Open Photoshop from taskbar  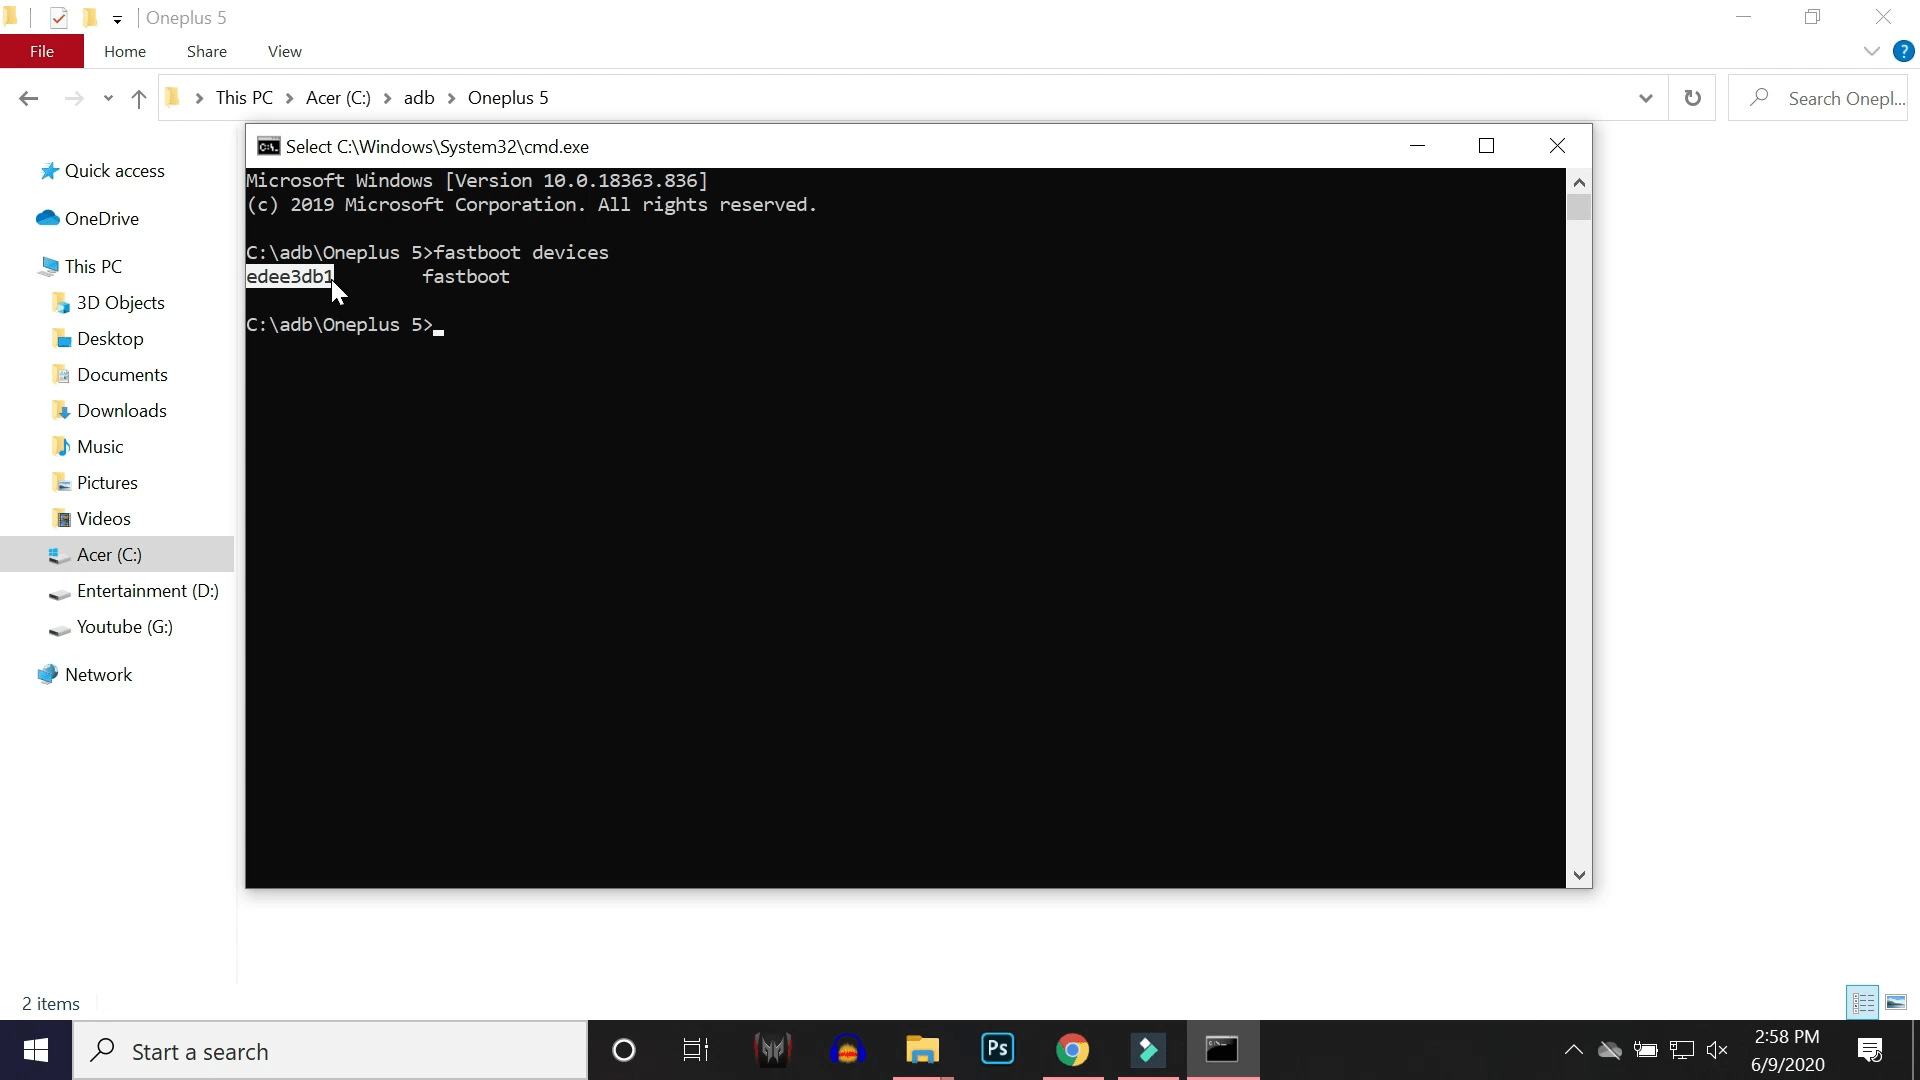tap(997, 1050)
